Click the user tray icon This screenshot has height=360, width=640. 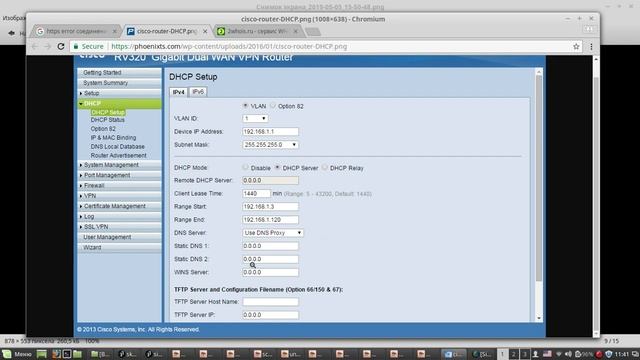(535, 354)
